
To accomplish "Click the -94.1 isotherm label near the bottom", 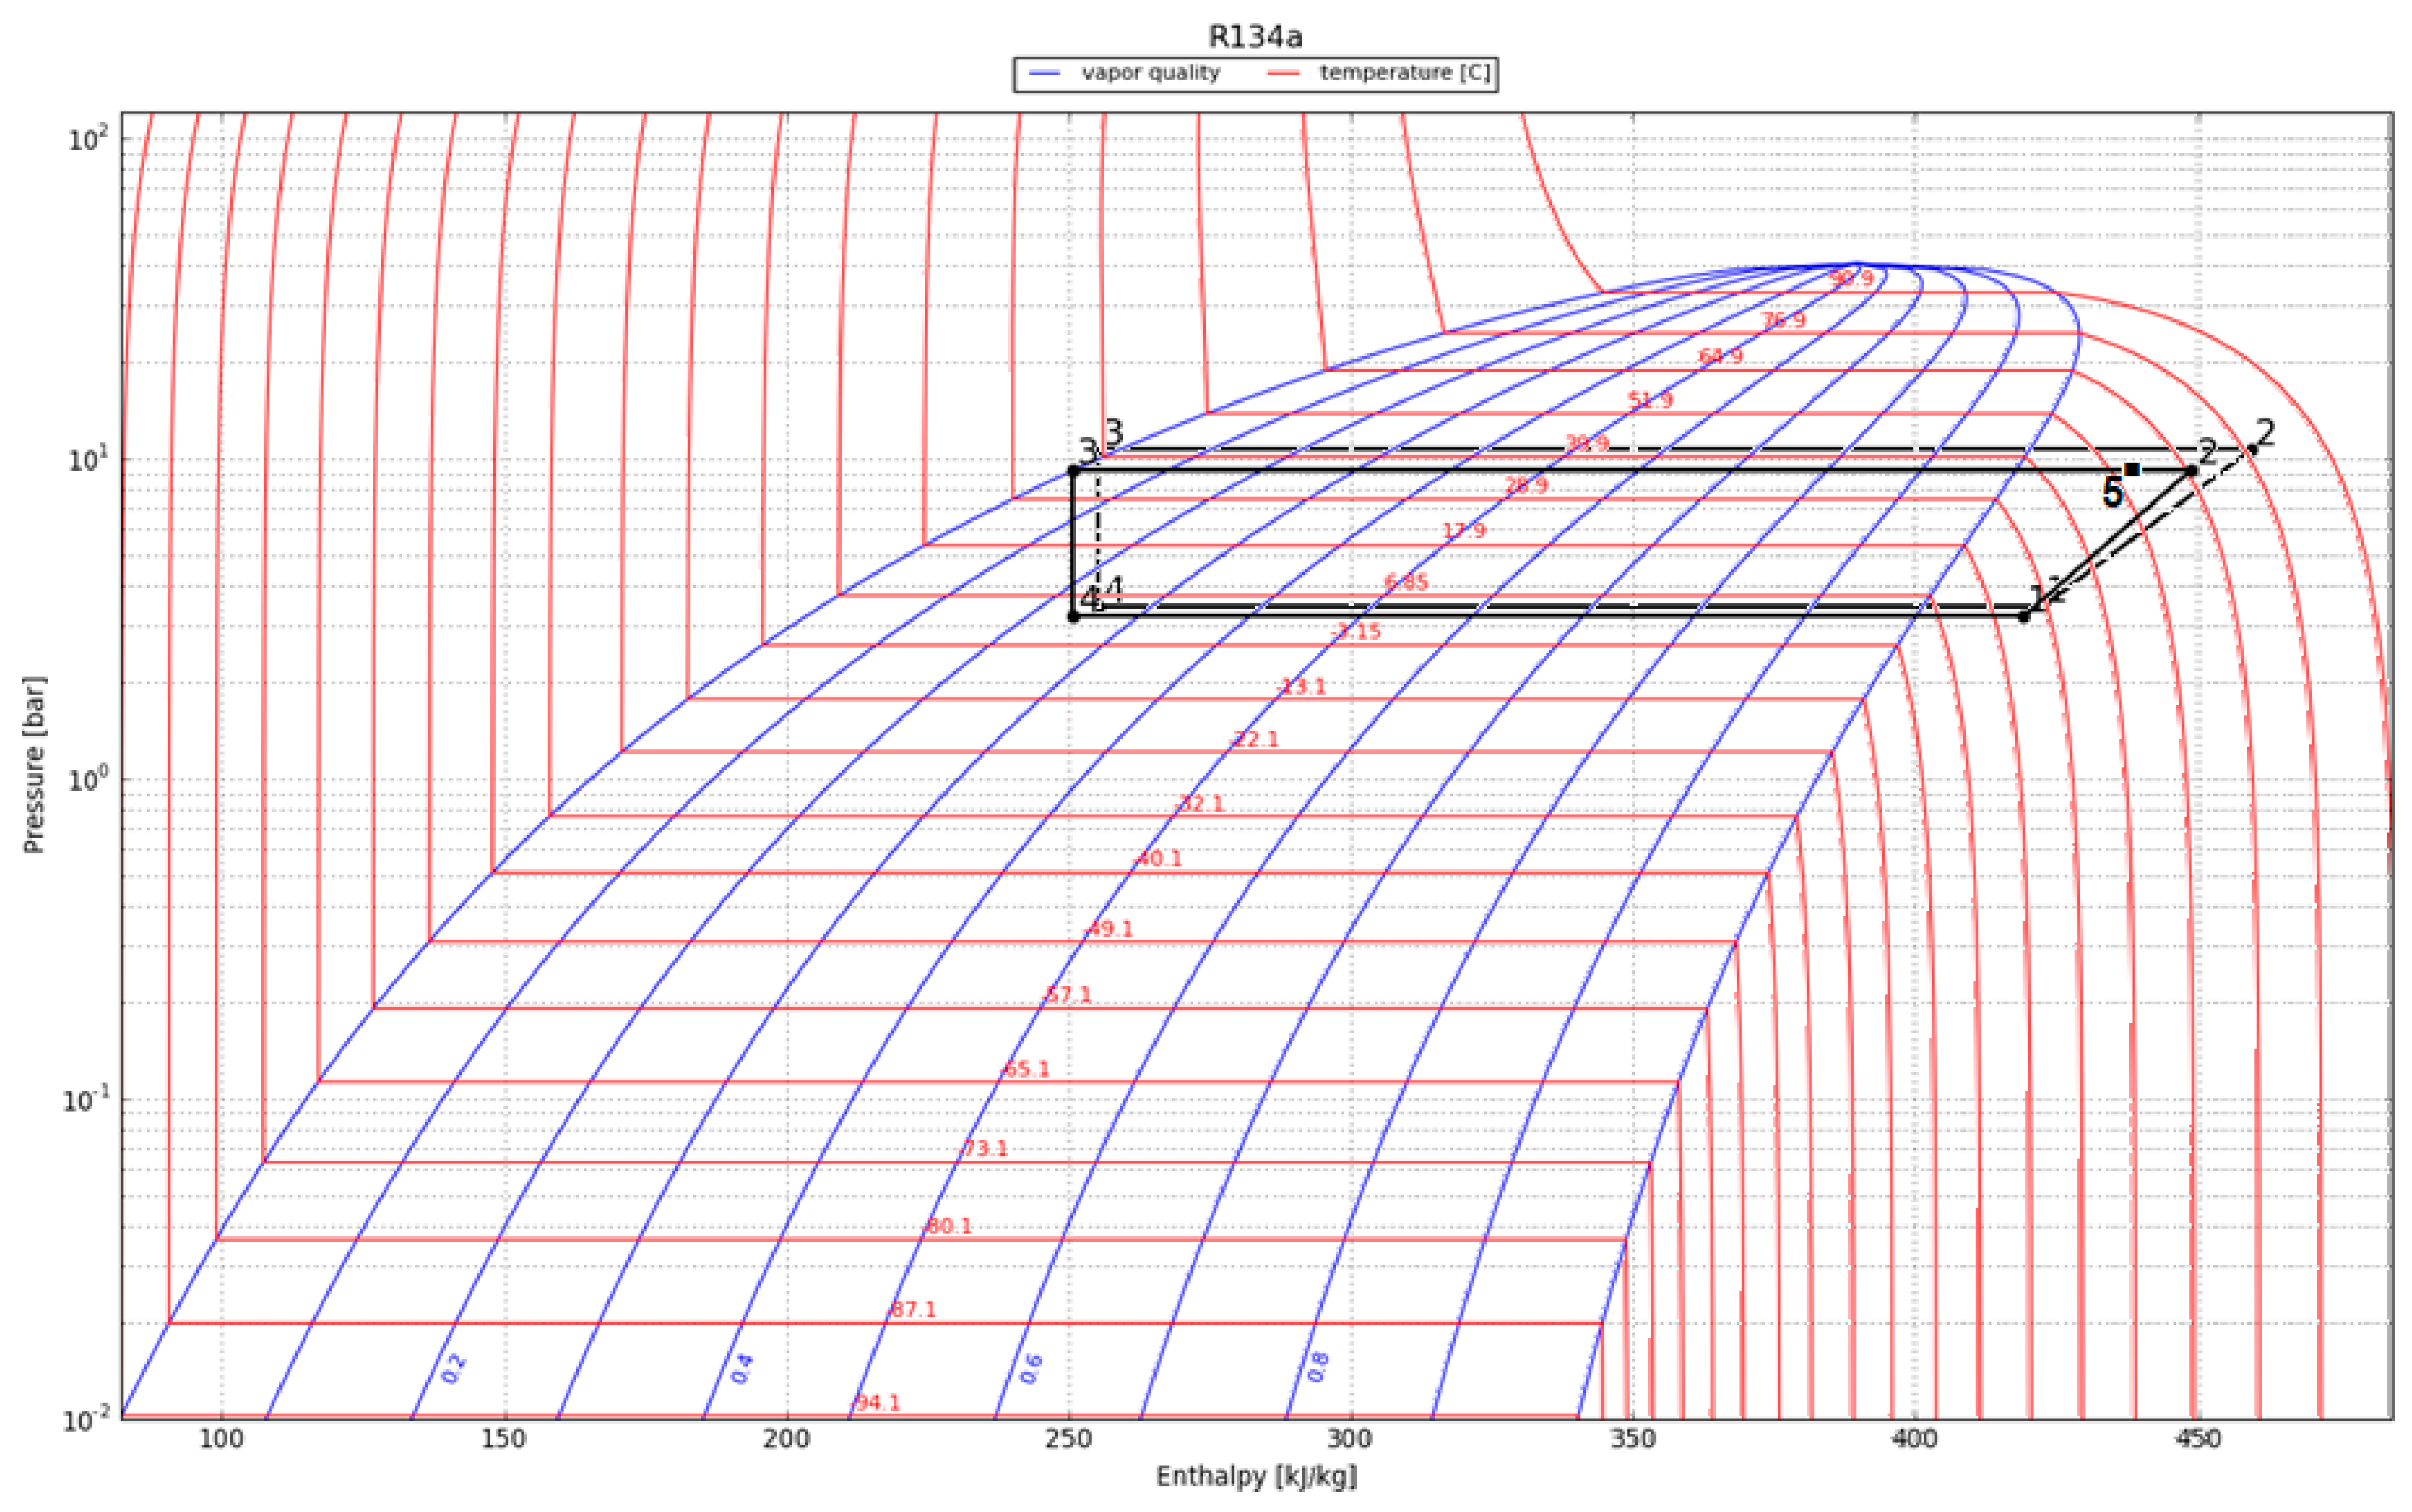I will pyautogui.click(x=876, y=1403).
